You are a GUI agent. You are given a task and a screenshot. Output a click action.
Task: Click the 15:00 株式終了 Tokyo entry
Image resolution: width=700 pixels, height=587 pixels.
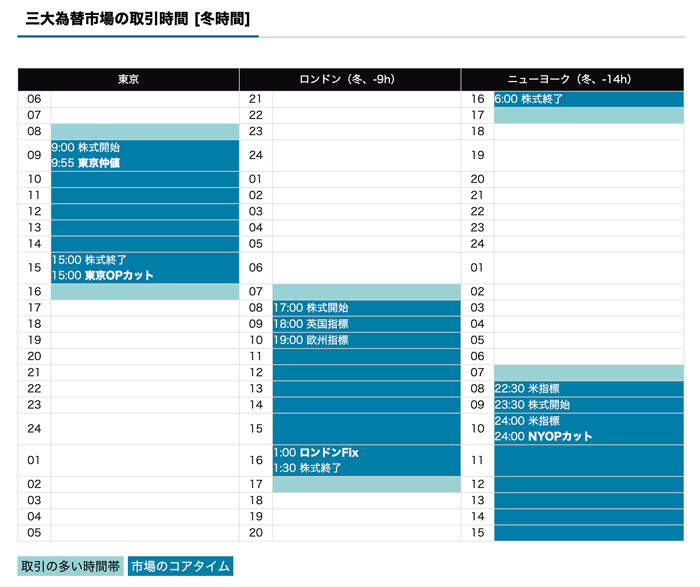[89, 260]
